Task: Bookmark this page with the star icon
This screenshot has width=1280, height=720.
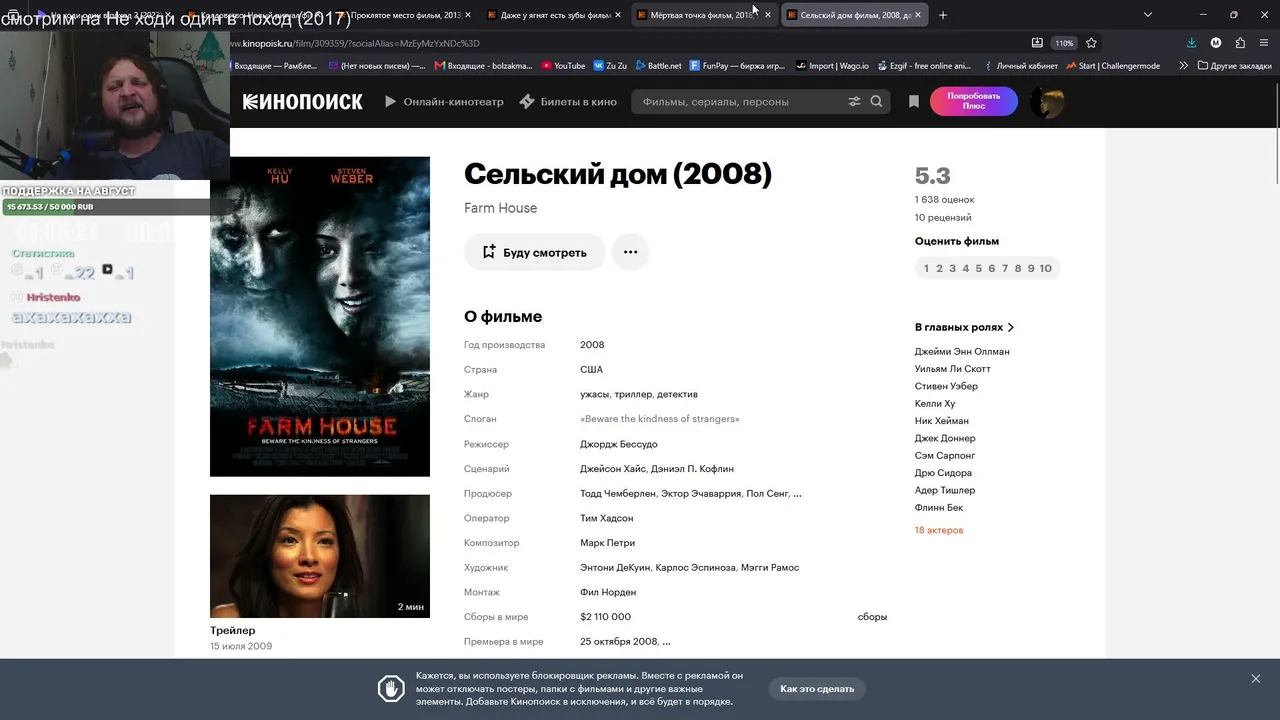Action: coord(1091,43)
